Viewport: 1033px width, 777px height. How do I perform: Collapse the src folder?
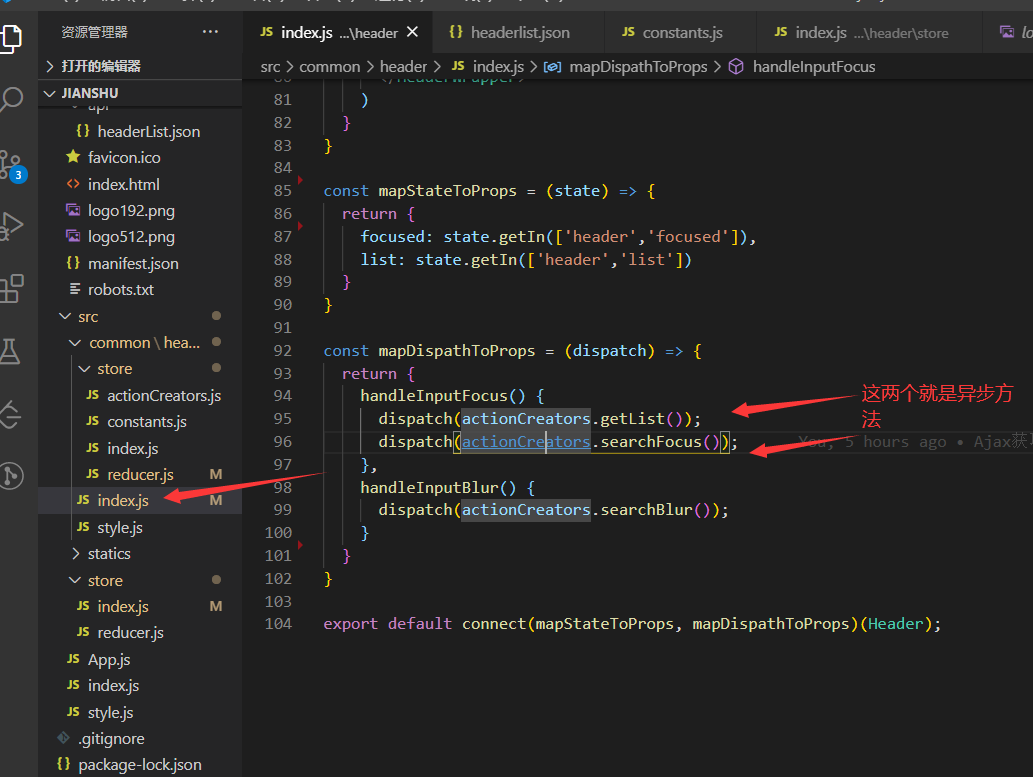point(140,316)
